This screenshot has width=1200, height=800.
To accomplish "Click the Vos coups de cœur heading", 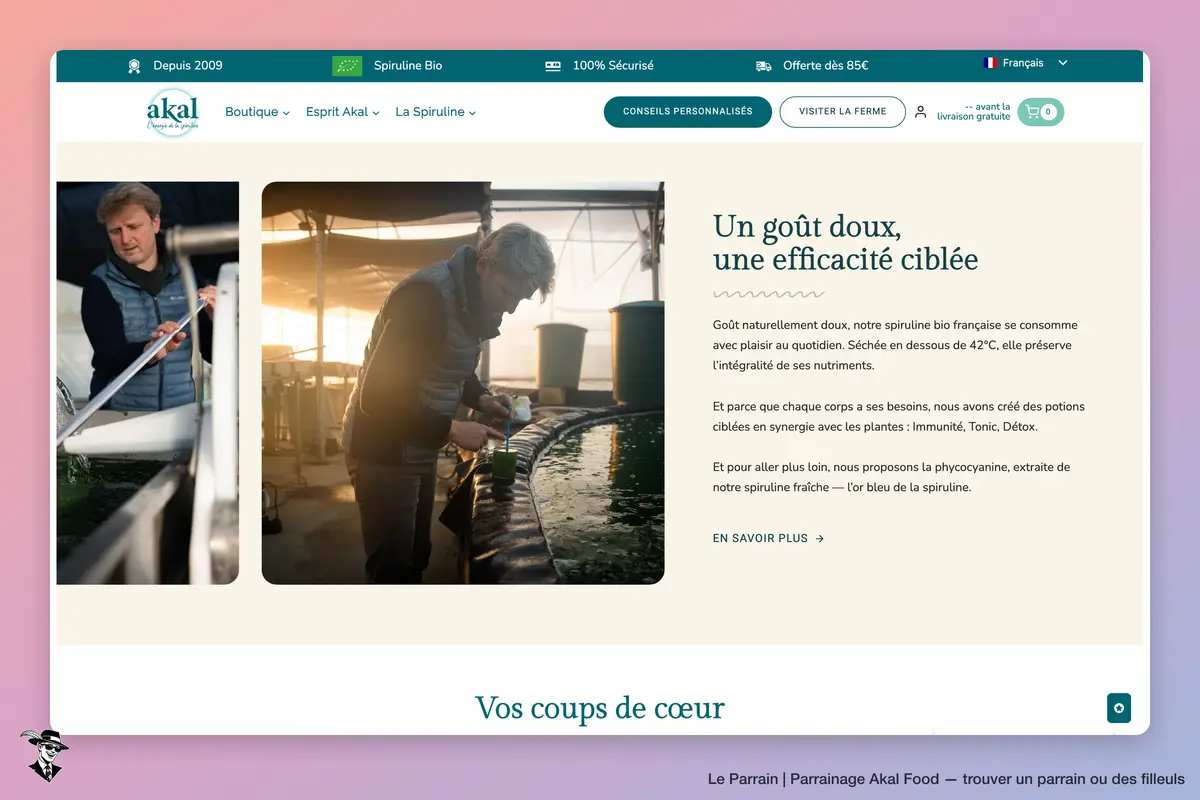I will point(600,708).
